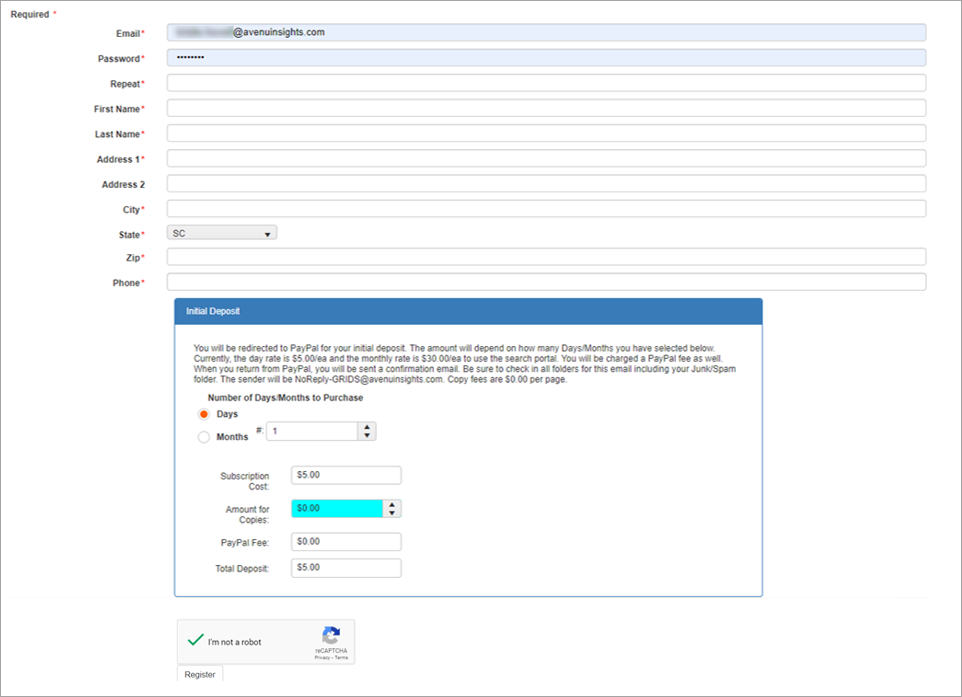
Task: Focus the Zip code field
Action: click(x=545, y=257)
